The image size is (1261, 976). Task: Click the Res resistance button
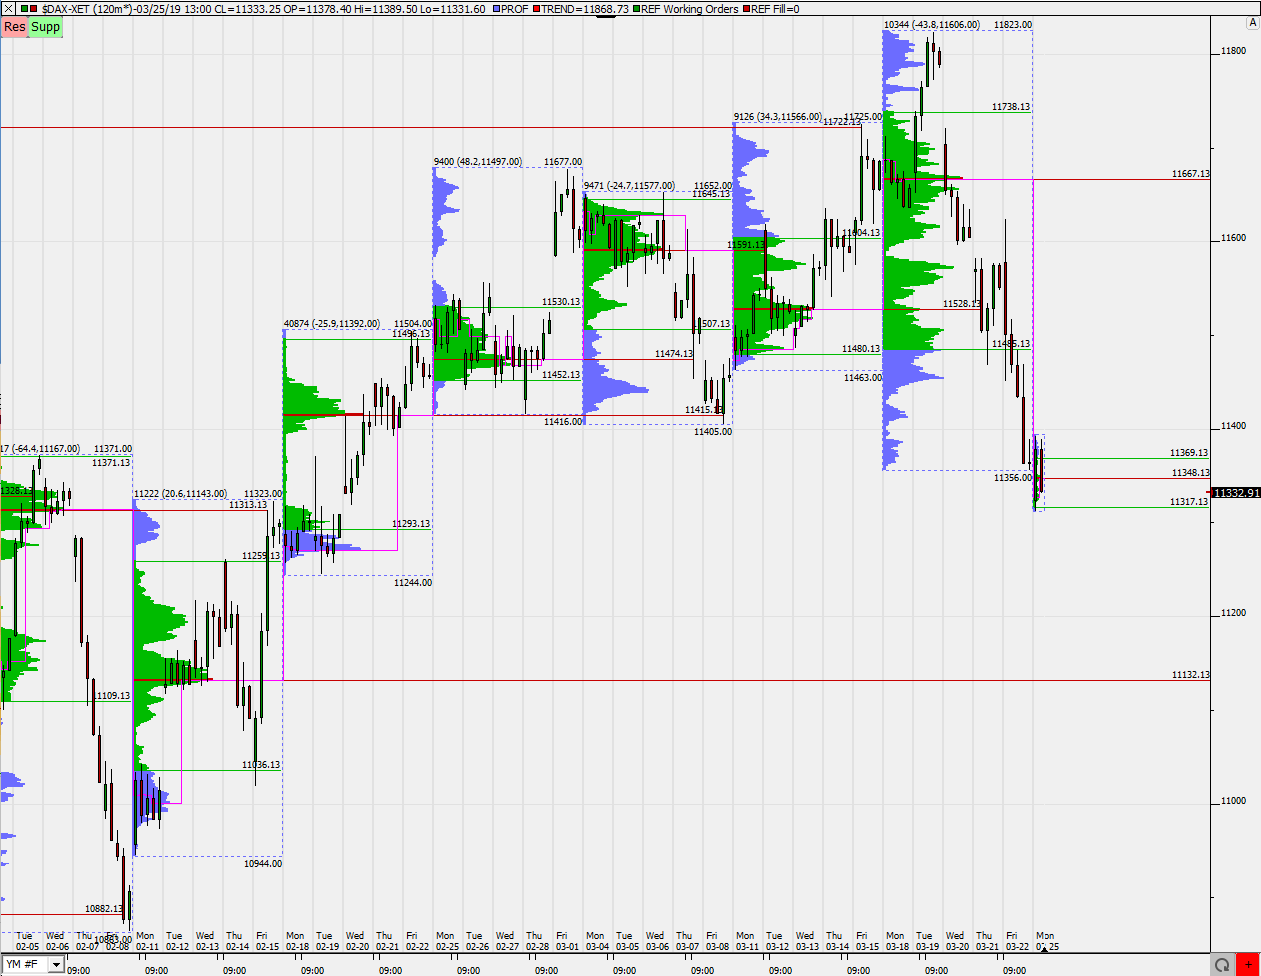point(14,27)
